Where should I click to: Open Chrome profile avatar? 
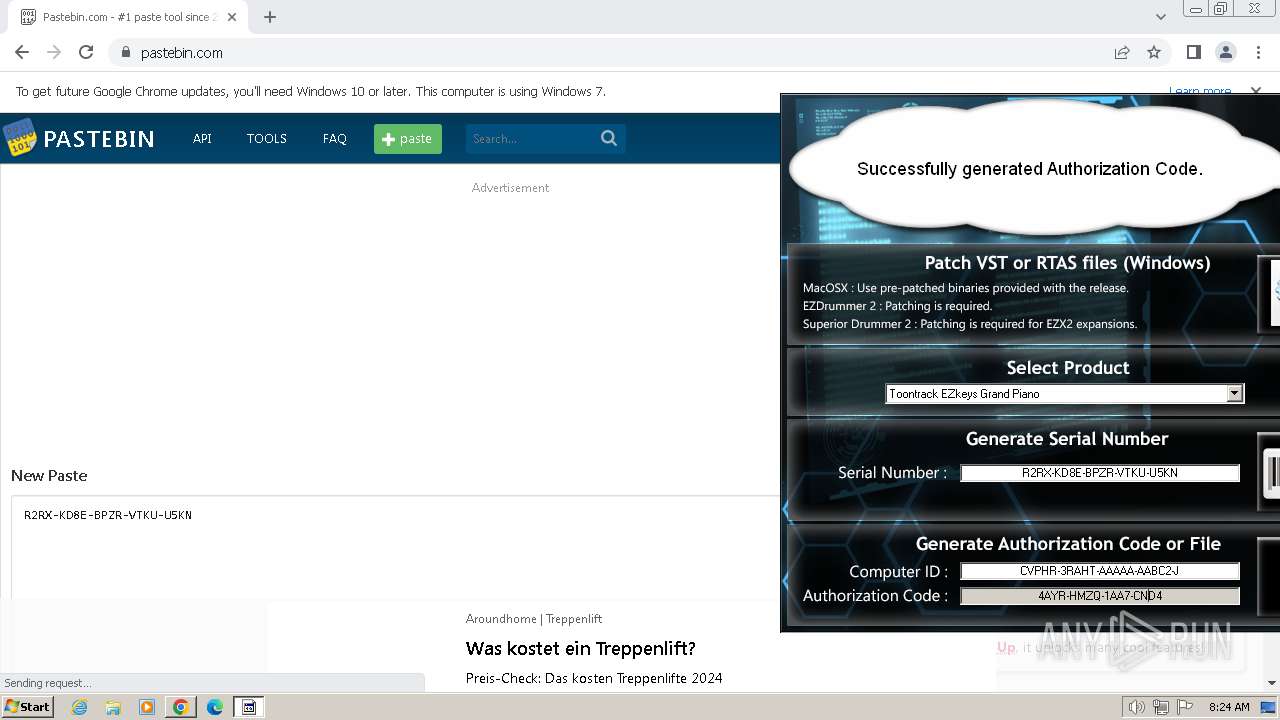pos(1225,52)
